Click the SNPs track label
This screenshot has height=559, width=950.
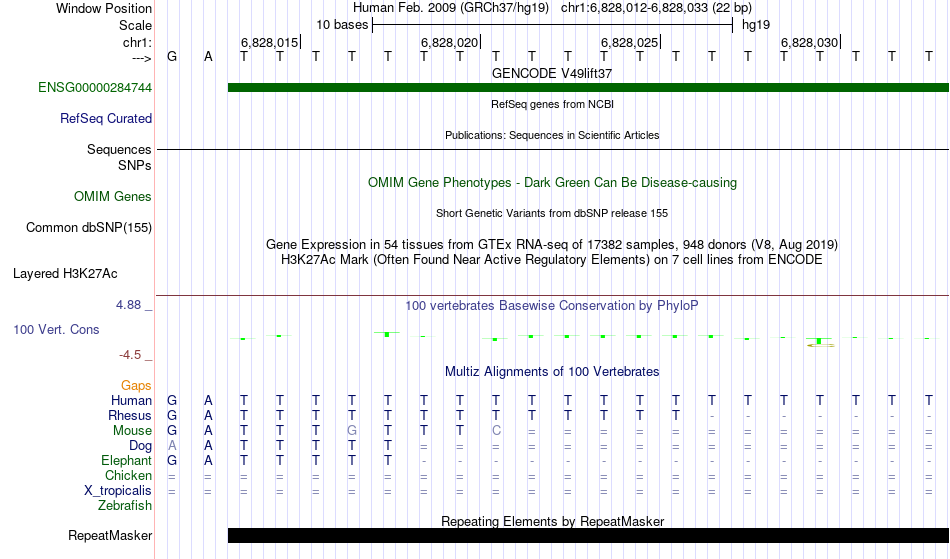click(x=135, y=165)
